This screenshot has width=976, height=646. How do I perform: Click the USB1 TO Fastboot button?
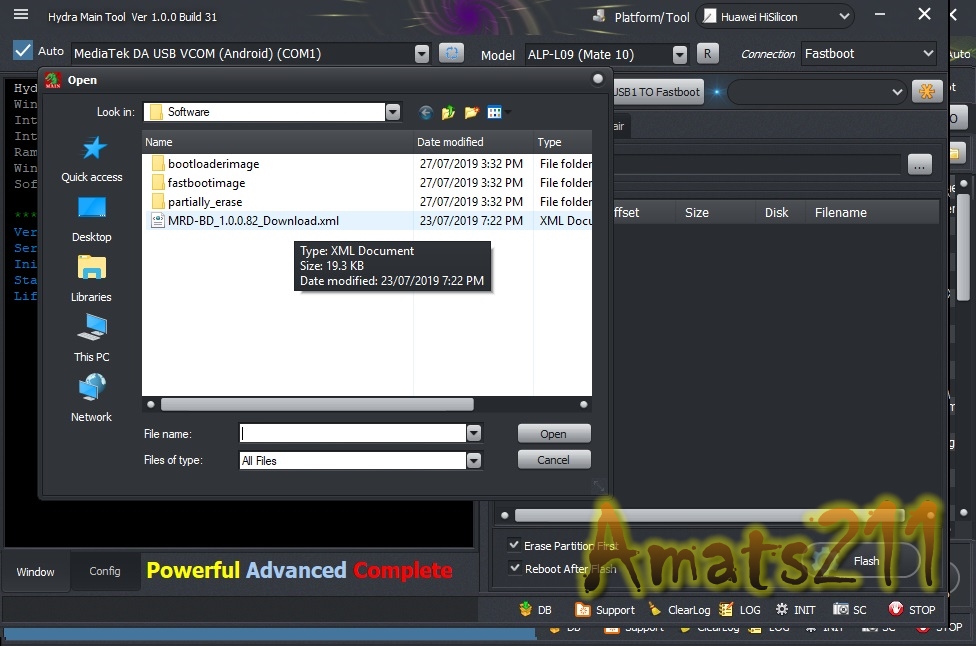[x=658, y=92]
